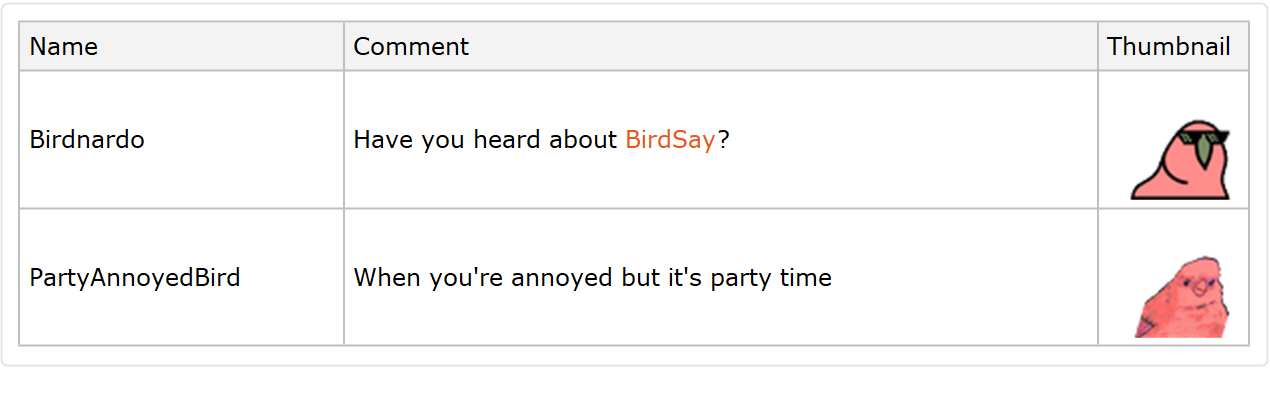The image size is (1270, 400).
Task: Click the text 'Have you heard about'
Action: click(x=485, y=140)
